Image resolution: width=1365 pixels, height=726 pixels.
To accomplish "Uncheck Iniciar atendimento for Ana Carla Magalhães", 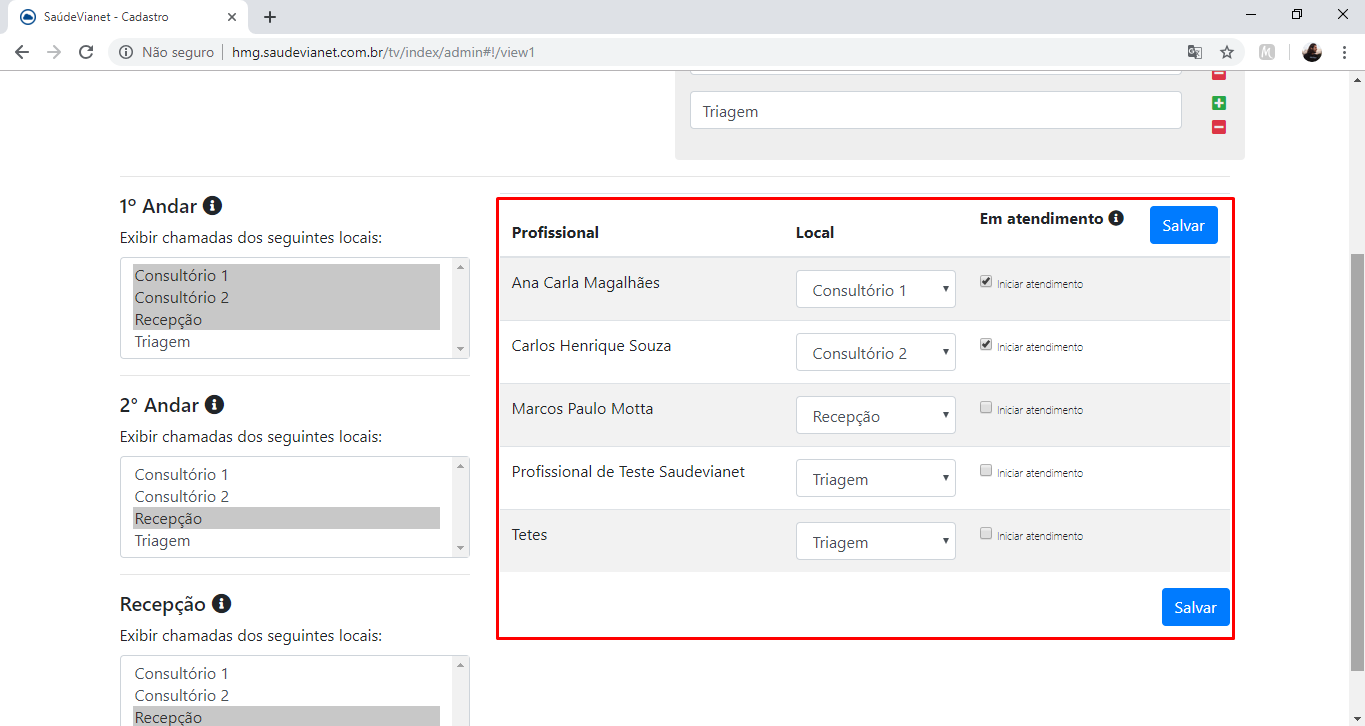I will 986,282.
